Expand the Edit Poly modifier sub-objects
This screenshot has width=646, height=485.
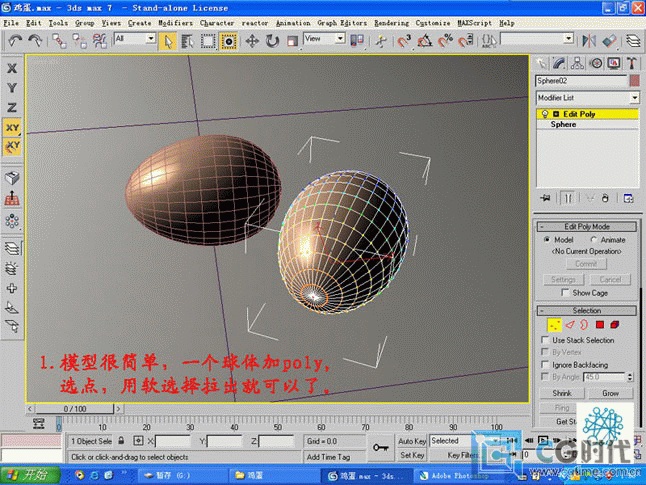point(556,114)
